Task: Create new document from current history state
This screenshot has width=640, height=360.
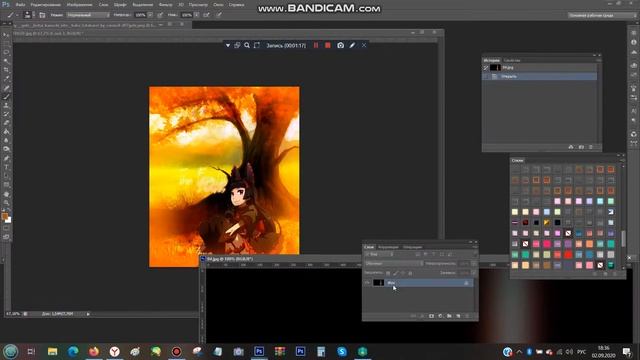Action: pyautogui.click(x=571, y=147)
